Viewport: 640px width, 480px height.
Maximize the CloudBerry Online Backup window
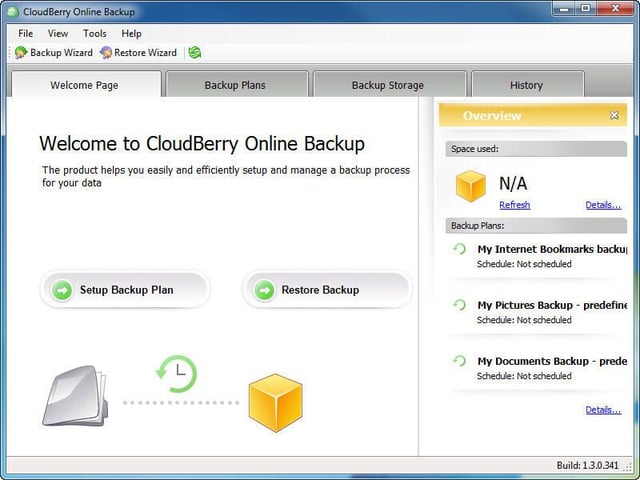tap(586, 8)
